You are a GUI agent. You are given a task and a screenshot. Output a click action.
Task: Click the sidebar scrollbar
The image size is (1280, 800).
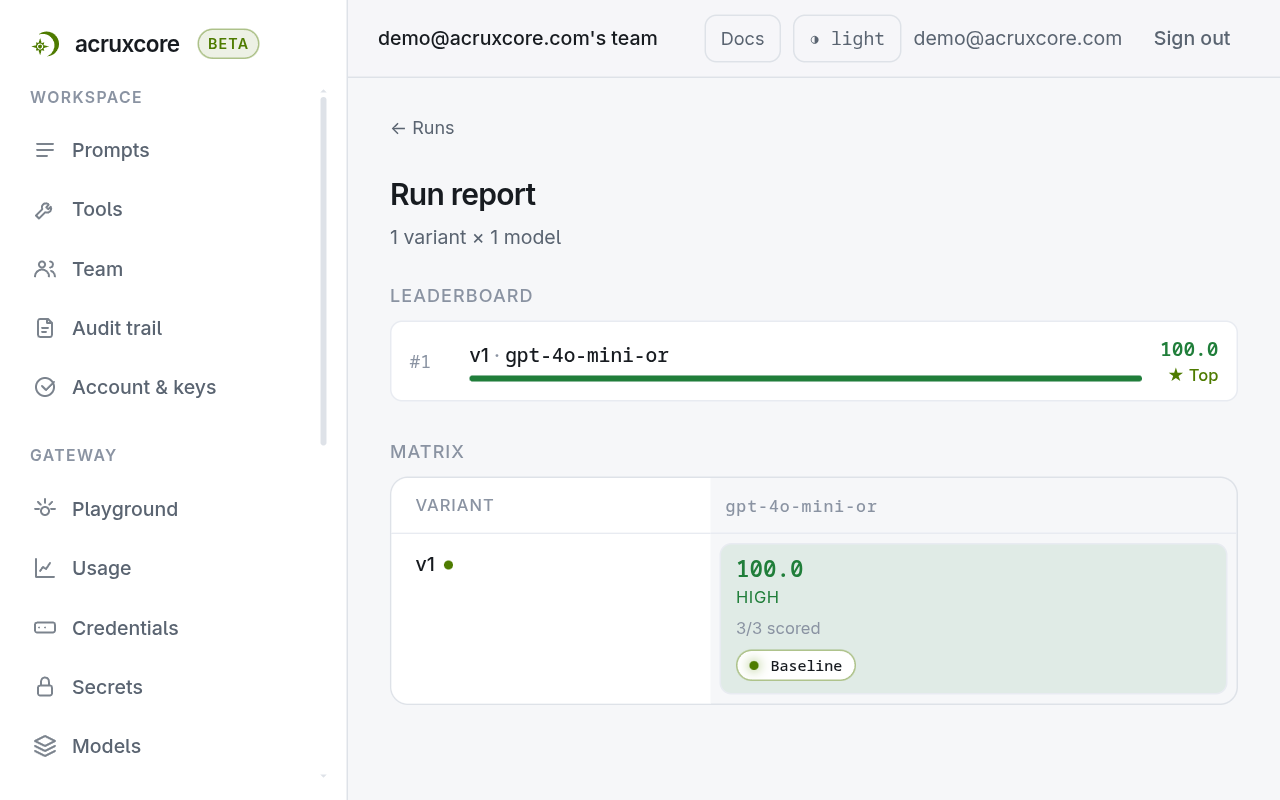[x=323, y=270]
